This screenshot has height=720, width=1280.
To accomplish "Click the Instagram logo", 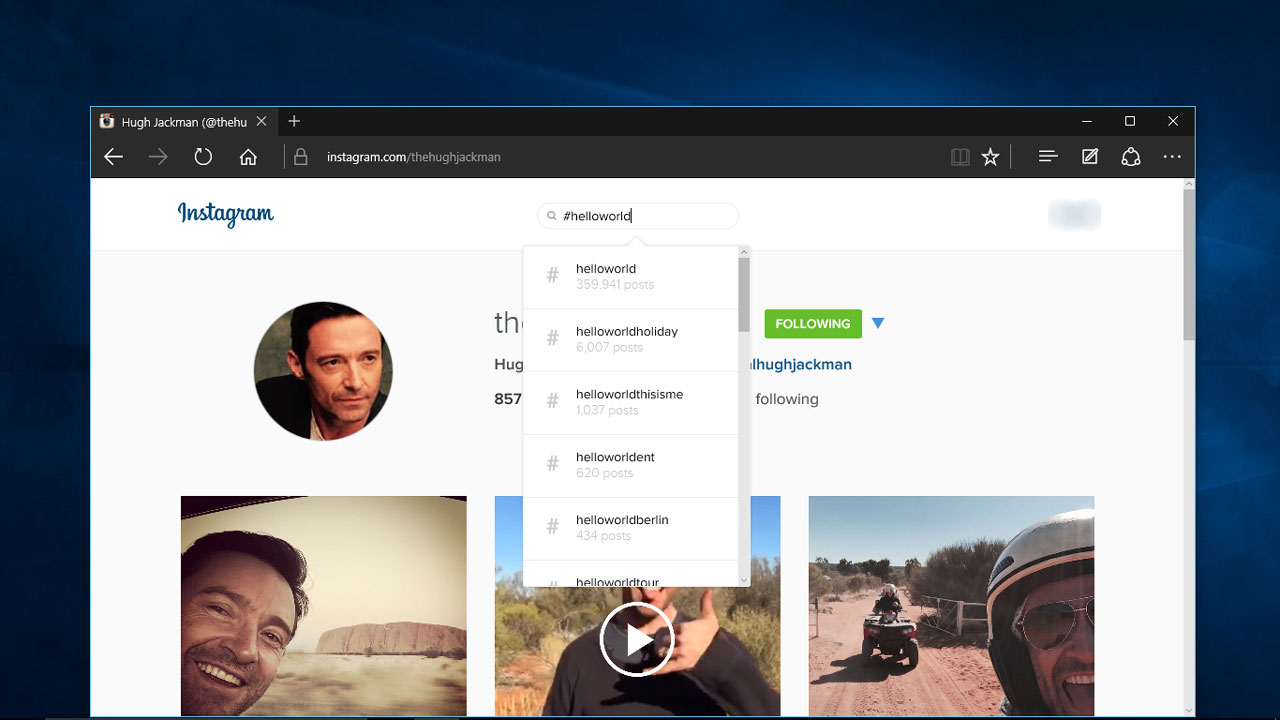I will (225, 214).
